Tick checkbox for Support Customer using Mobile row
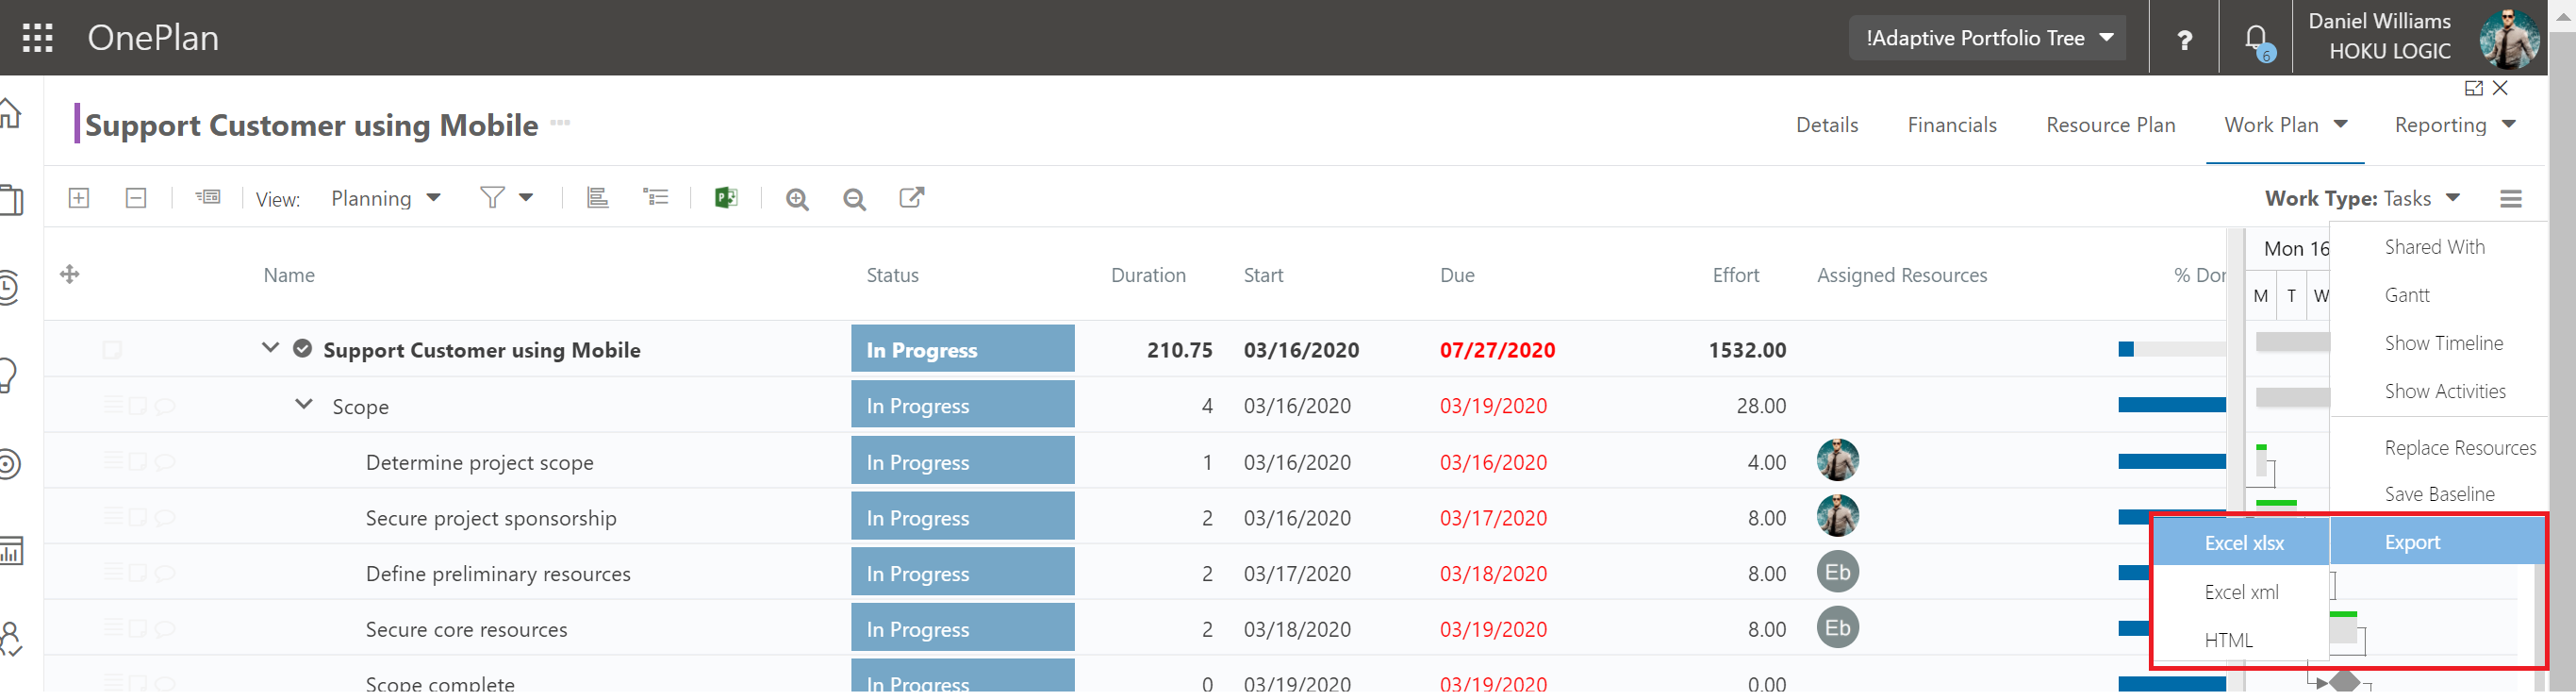The image size is (2576, 700). [112, 350]
